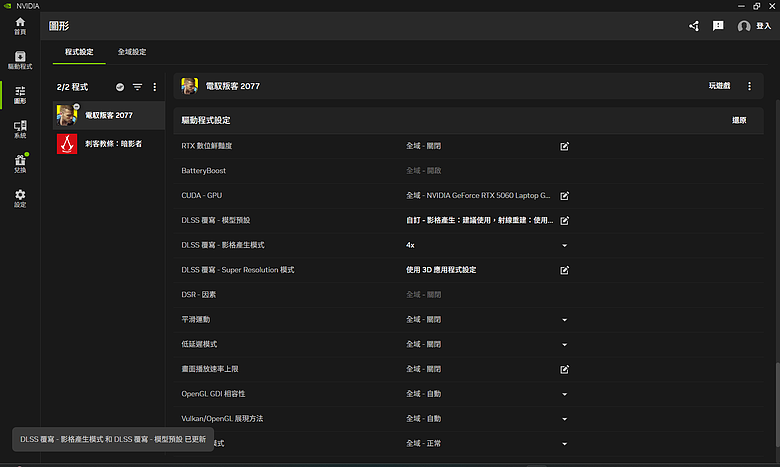Switch to the 程式設定 tab
This screenshot has width=780, height=467.
pos(79,52)
